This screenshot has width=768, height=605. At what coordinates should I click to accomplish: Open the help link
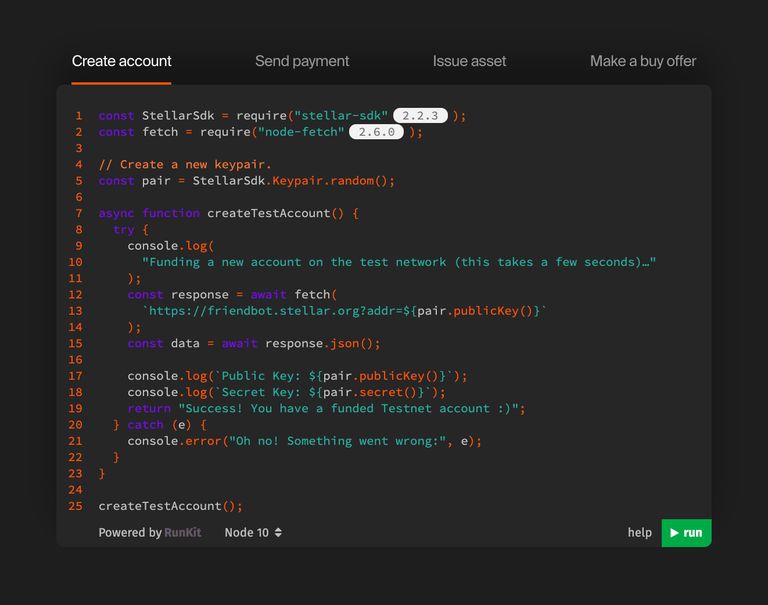(639, 533)
